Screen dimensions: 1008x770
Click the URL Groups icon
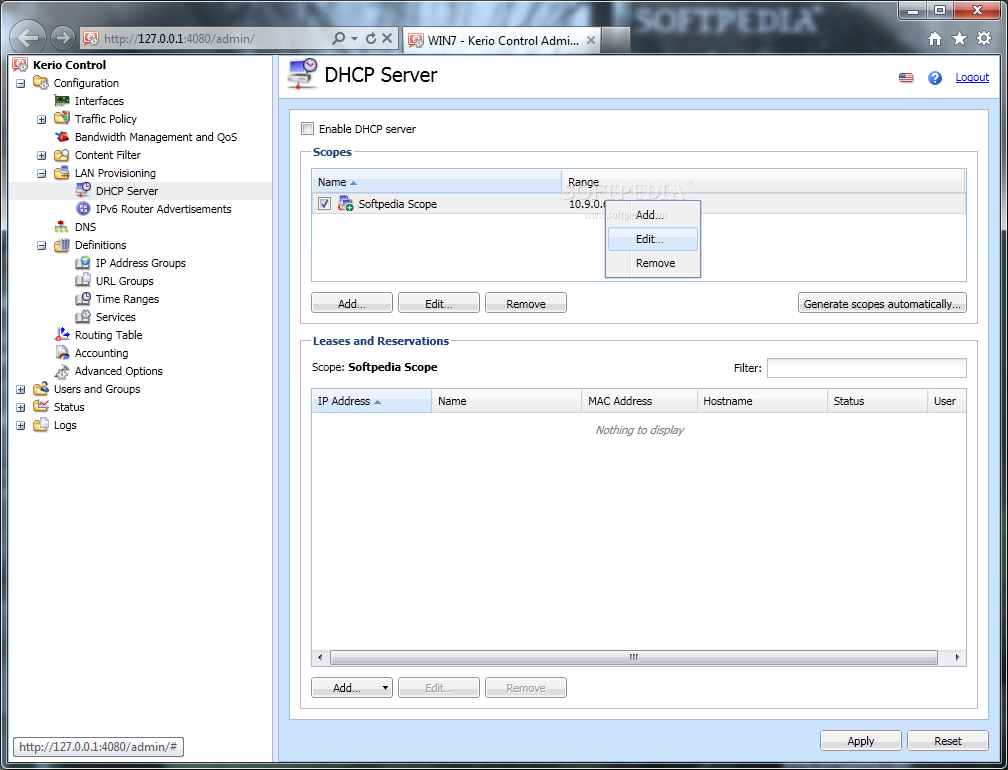click(x=83, y=281)
